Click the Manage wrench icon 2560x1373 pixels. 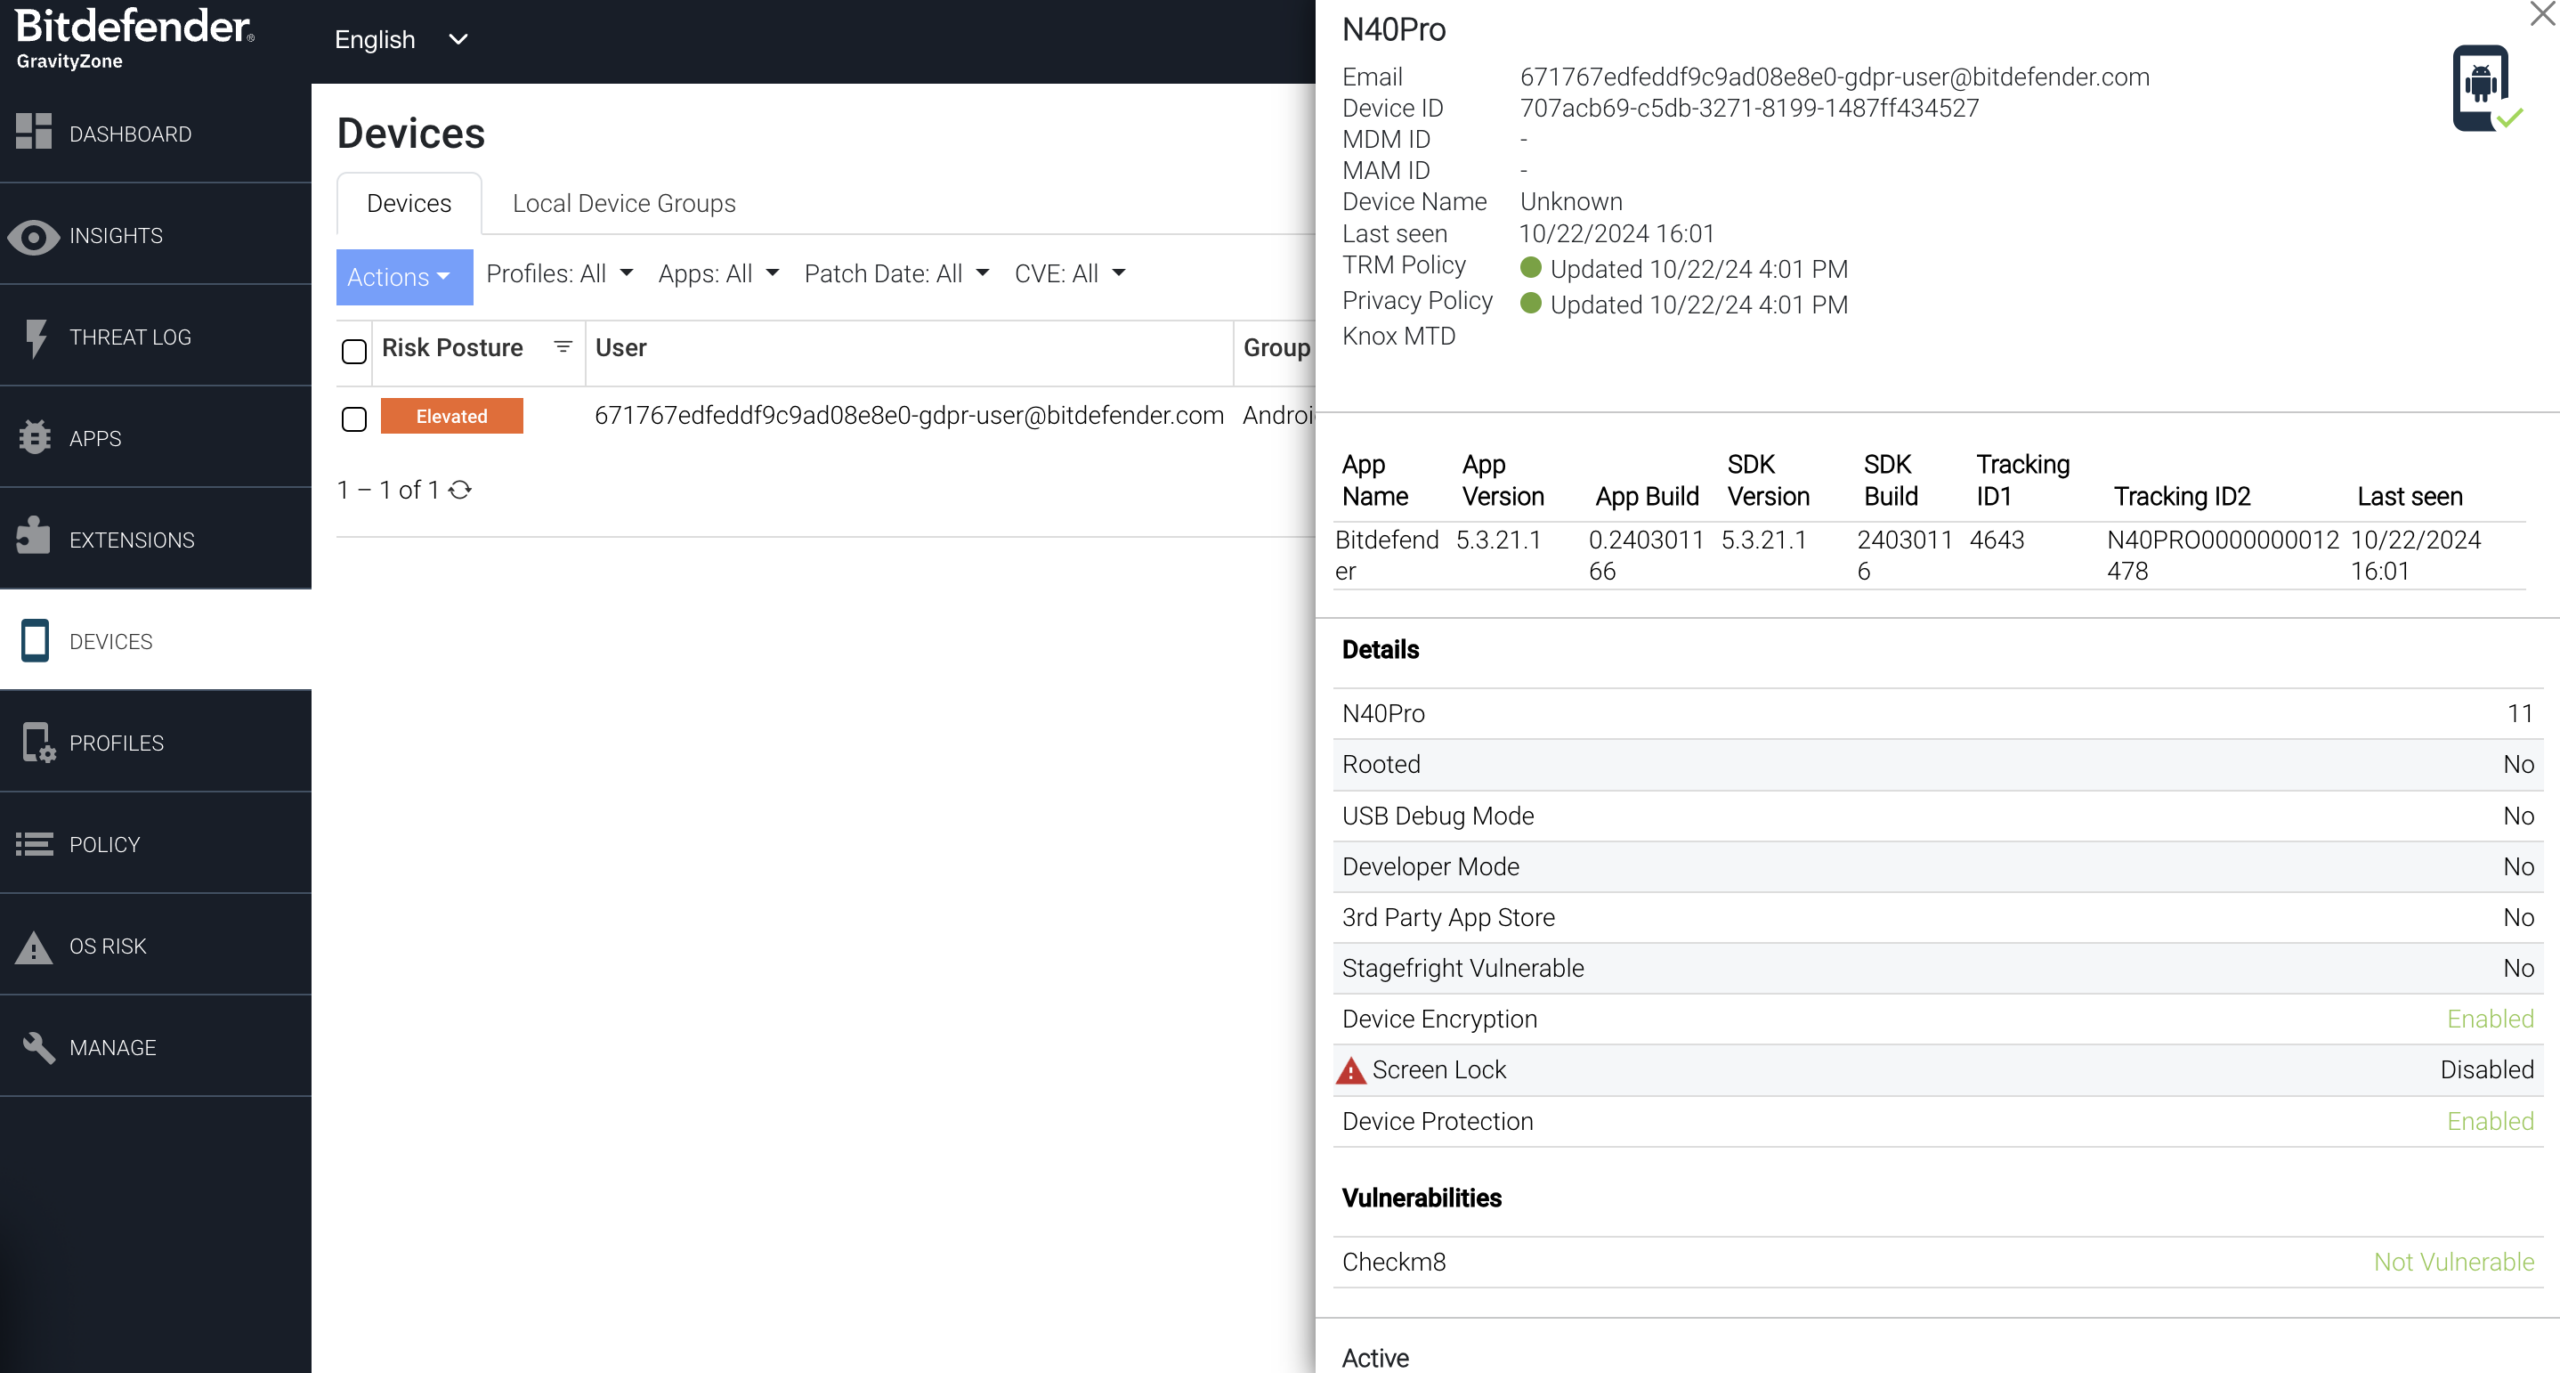pyautogui.click(x=38, y=1047)
